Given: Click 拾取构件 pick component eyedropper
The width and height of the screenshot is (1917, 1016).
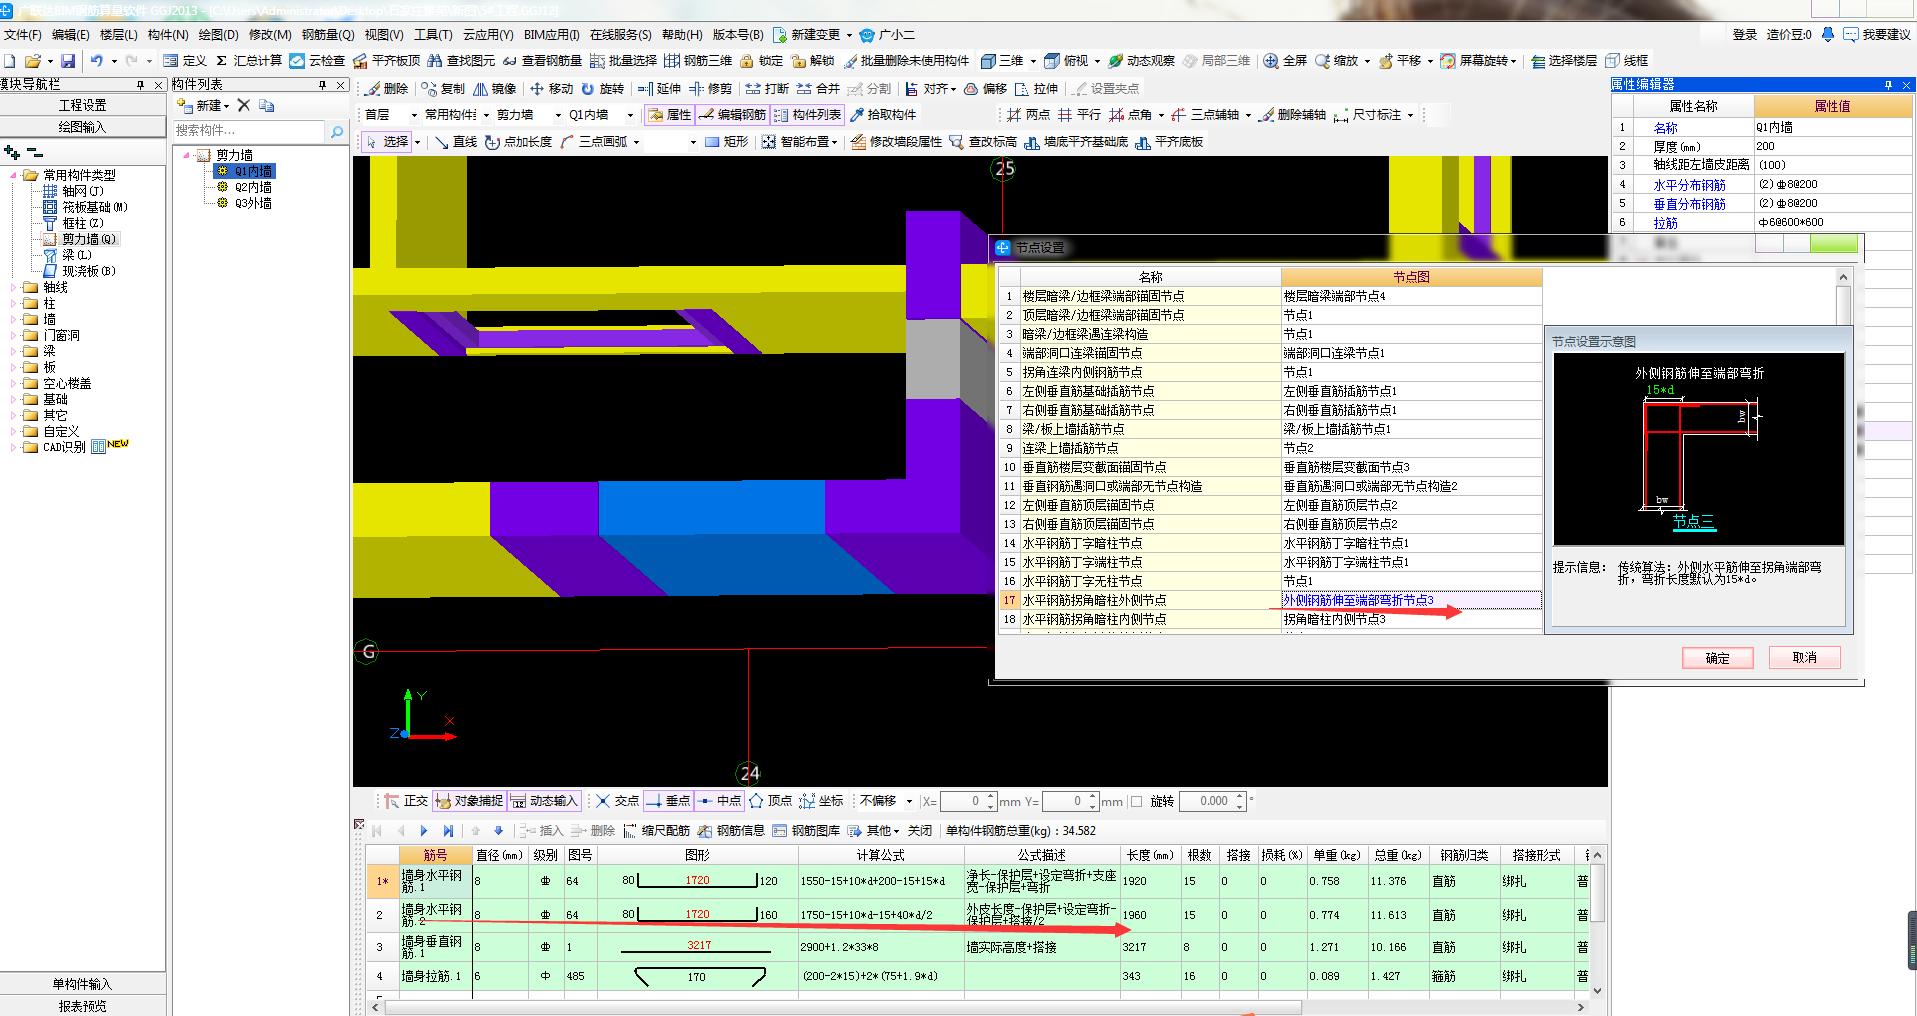Looking at the screenshot, I should click(884, 115).
